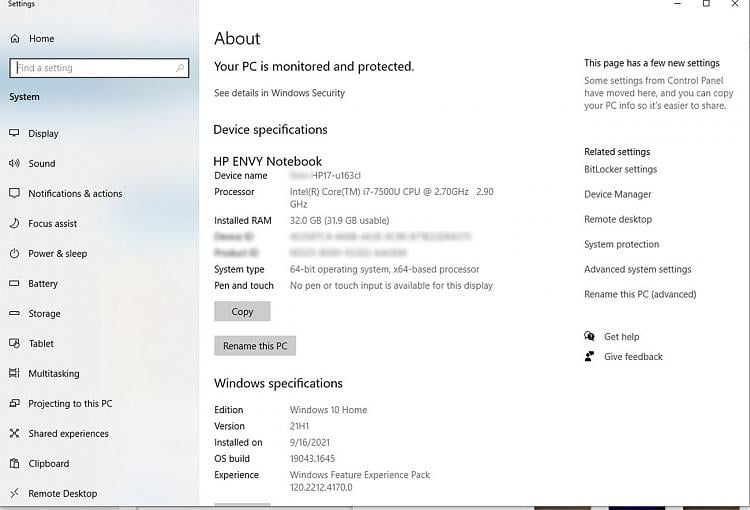Open Remote desktop related setting
Screen dimensions: 750x510
click(618, 219)
